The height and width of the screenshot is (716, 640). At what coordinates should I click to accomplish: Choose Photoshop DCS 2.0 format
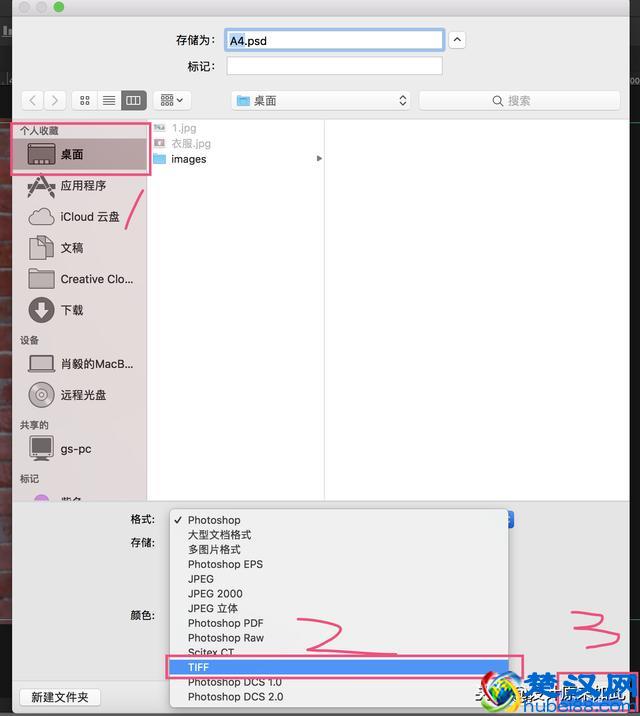pyautogui.click(x=339, y=697)
